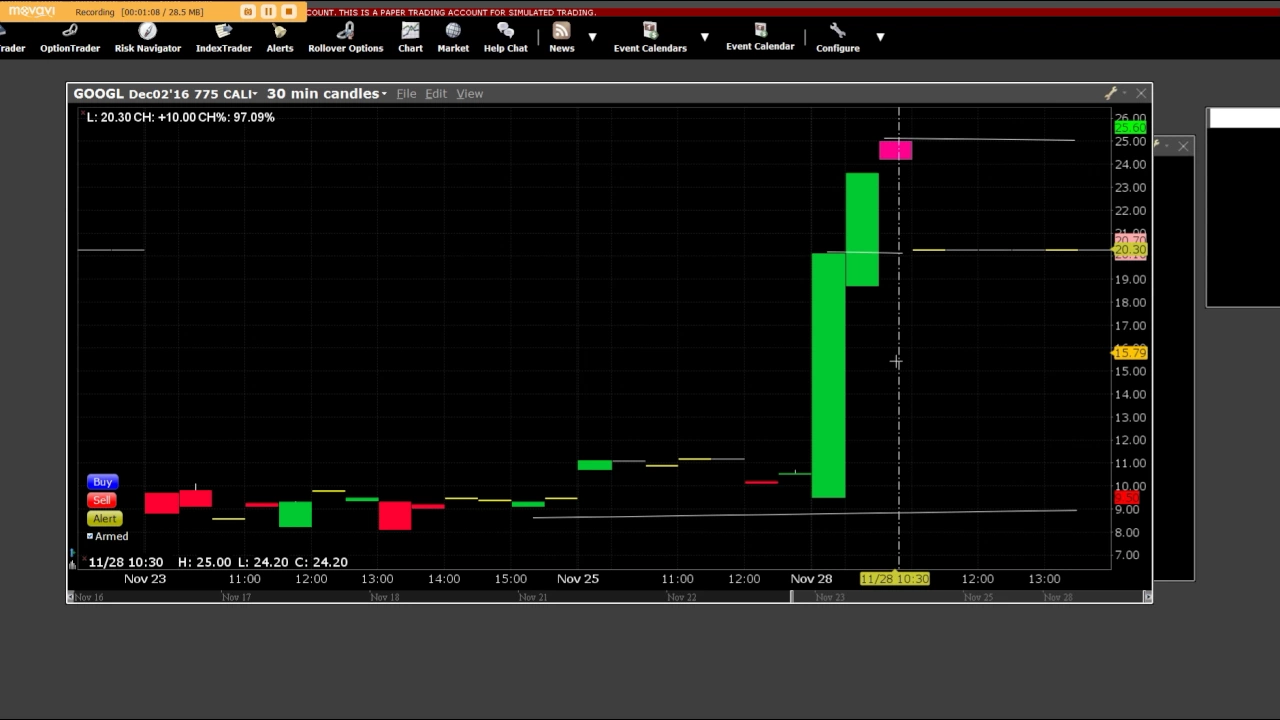Click the pink candle at 11/28 10:30

(x=895, y=150)
